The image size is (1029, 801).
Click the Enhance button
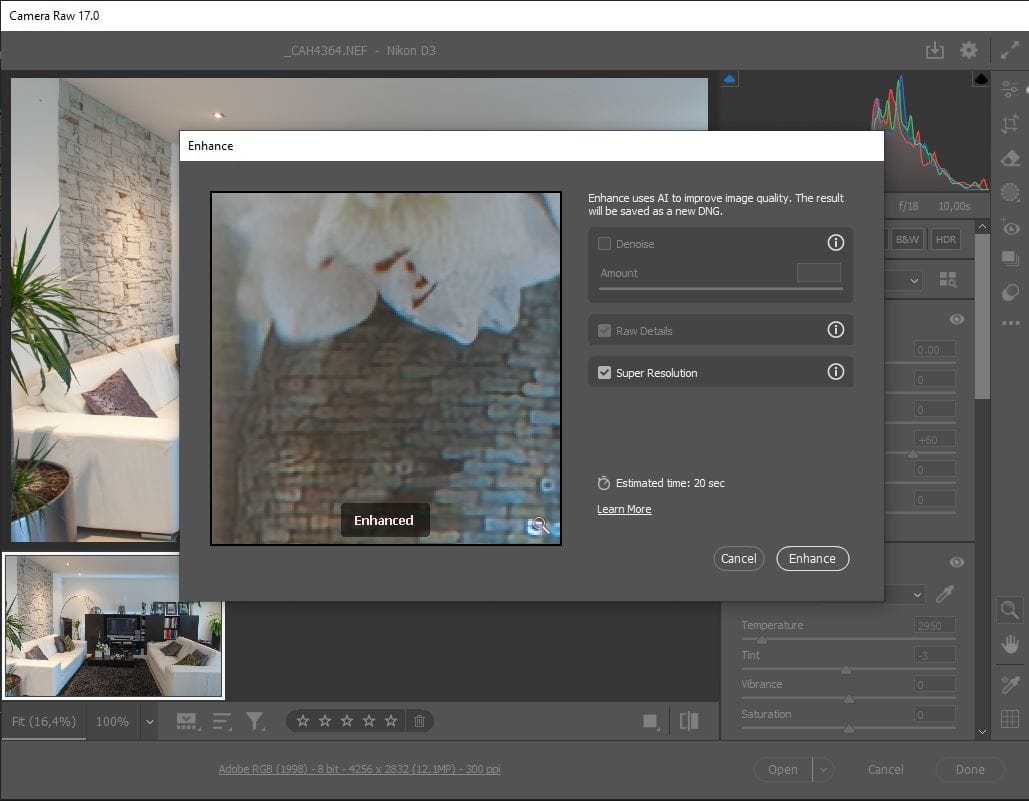tap(812, 558)
